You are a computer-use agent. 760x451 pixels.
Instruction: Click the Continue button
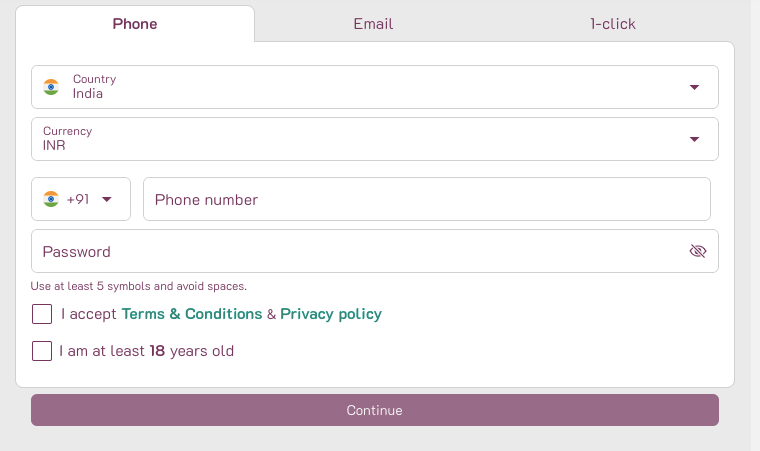tap(375, 410)
